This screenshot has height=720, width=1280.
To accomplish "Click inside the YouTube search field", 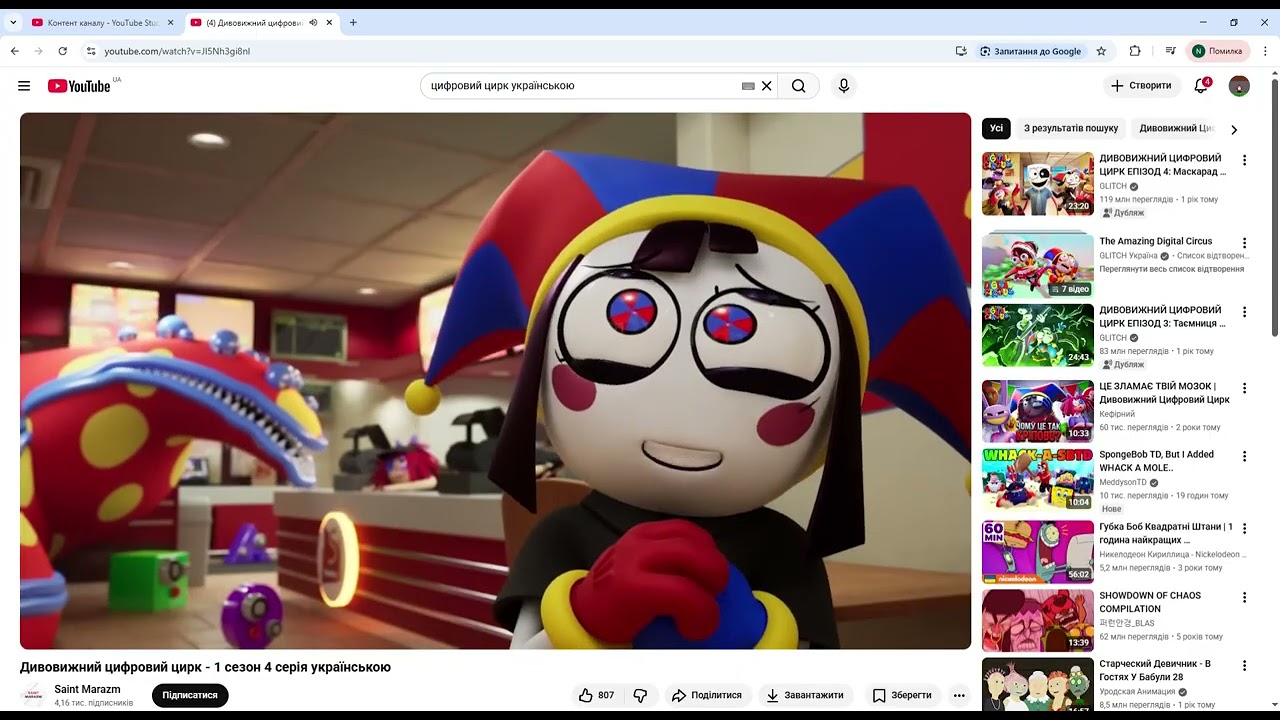I will pyautogui.click(x=583, y=86).
